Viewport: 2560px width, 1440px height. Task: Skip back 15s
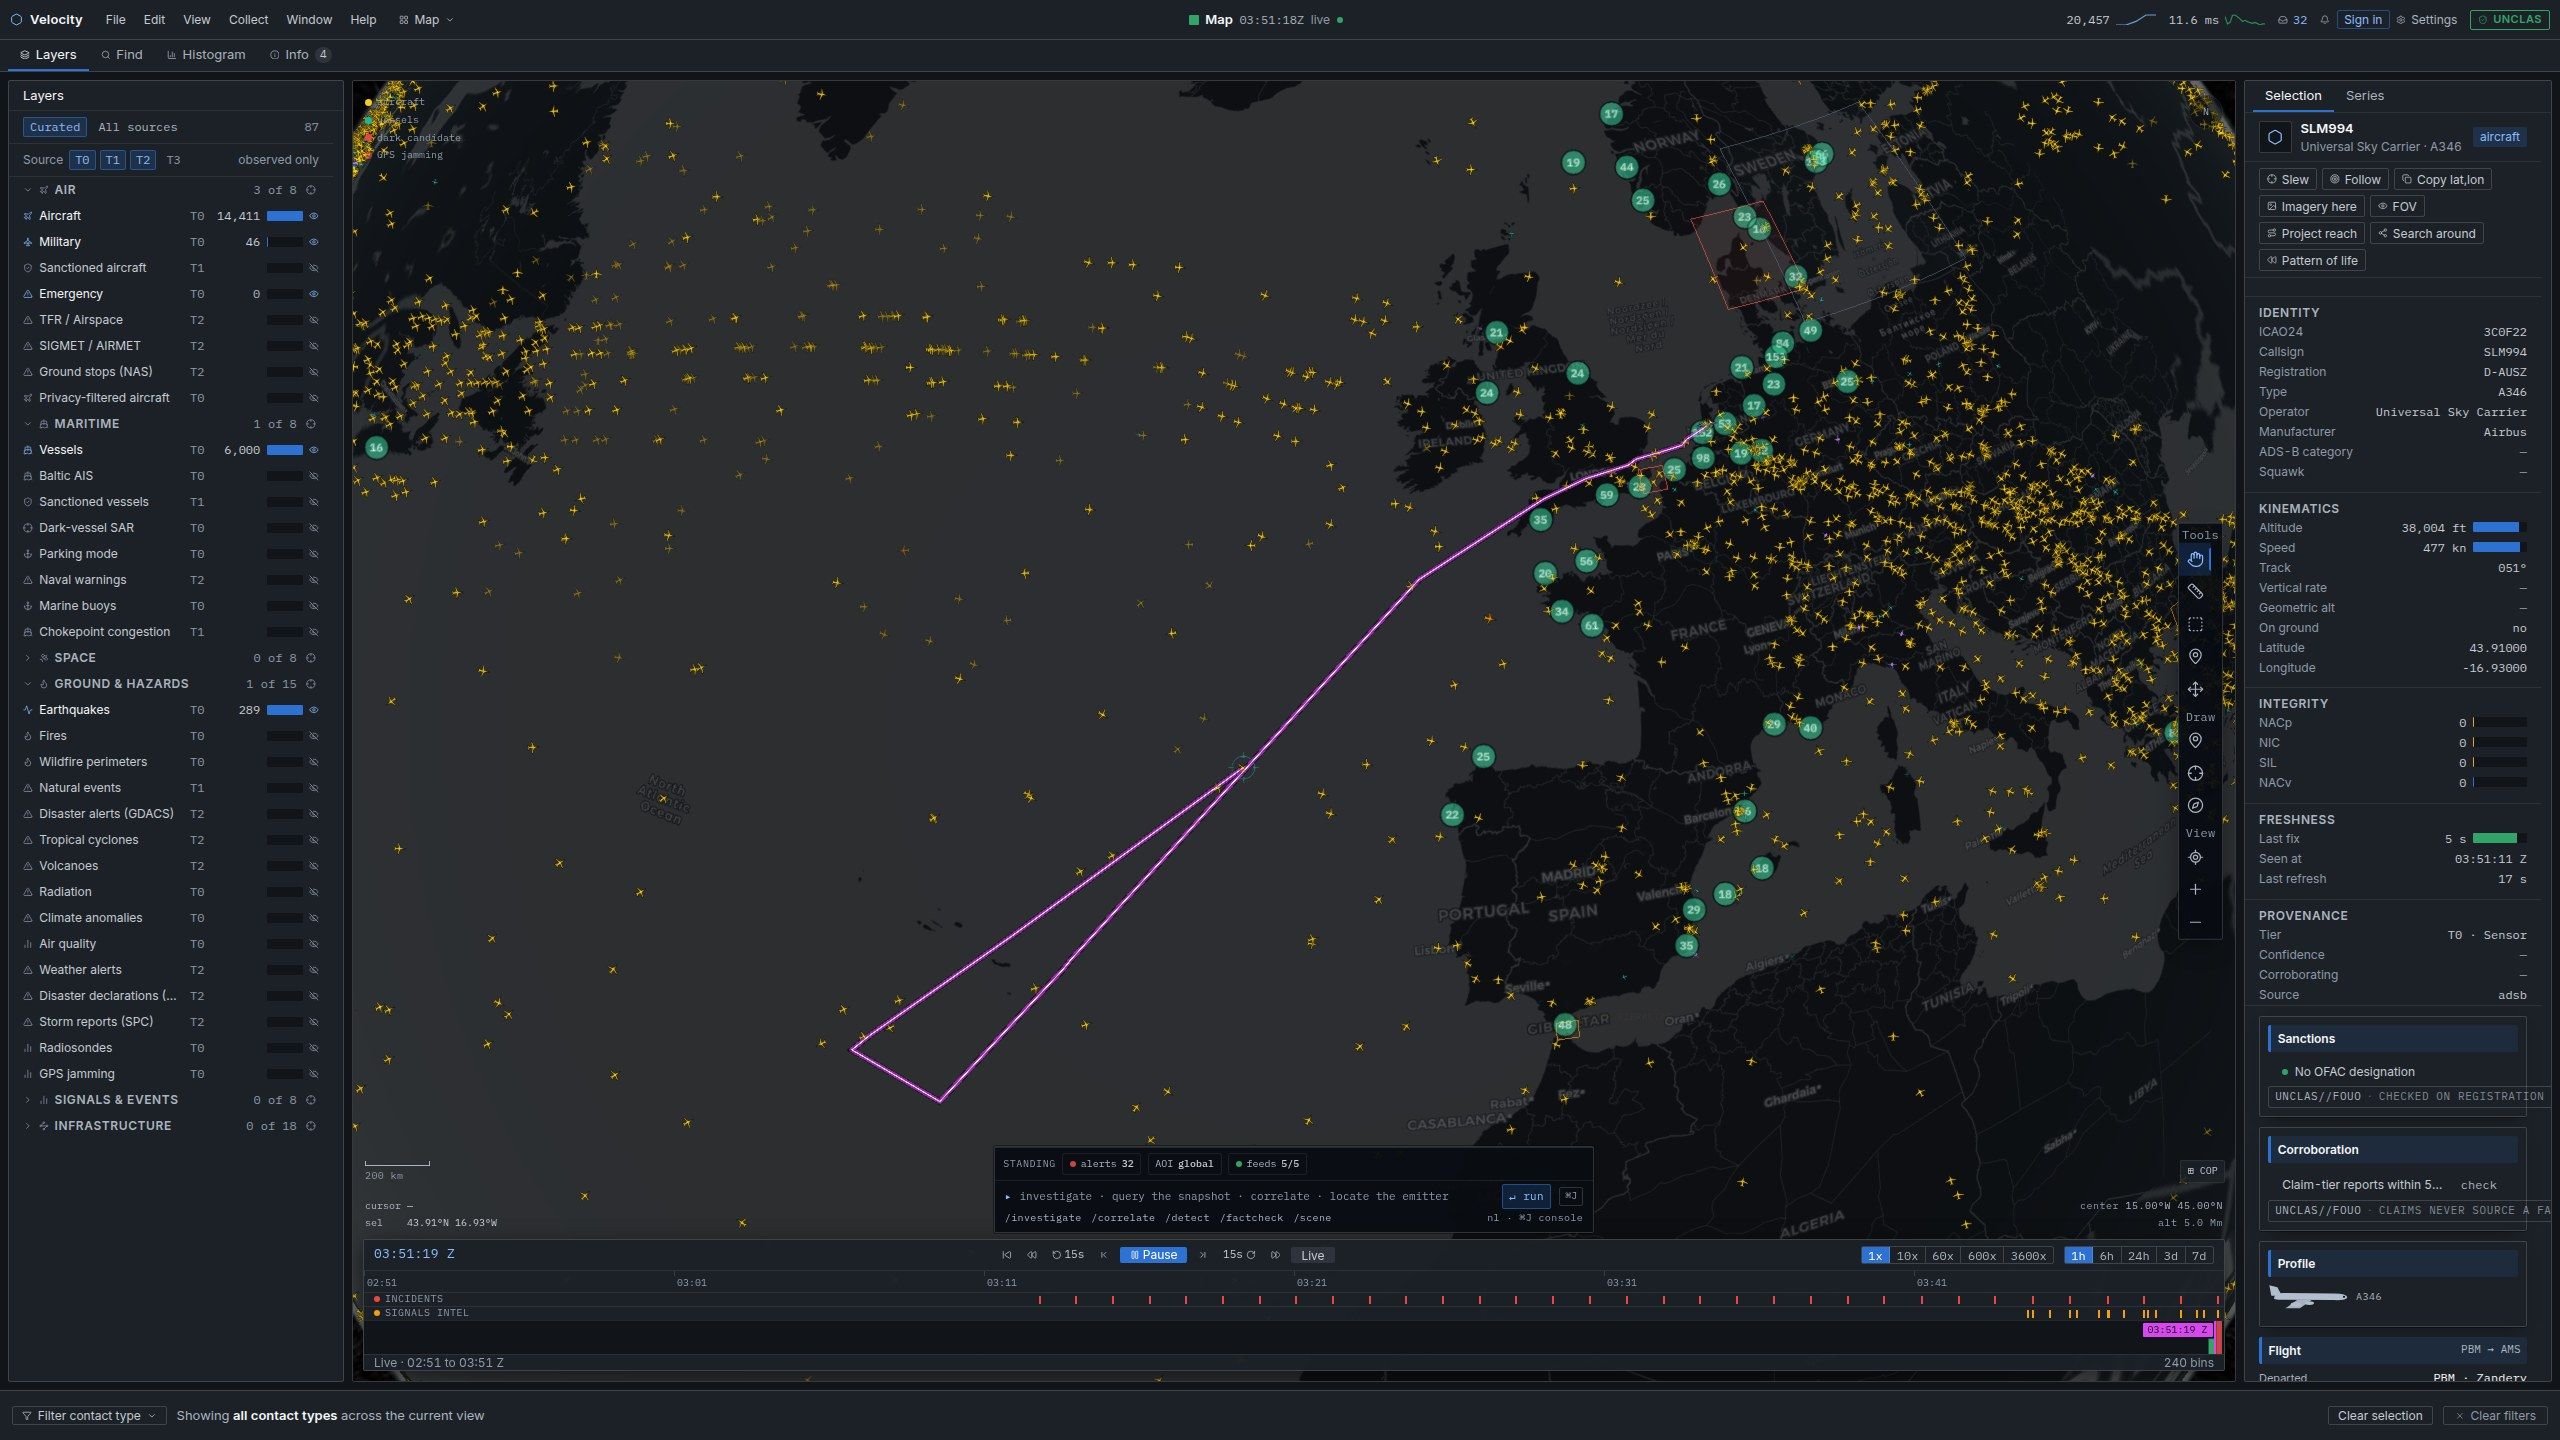(x=1068, y=1255)
